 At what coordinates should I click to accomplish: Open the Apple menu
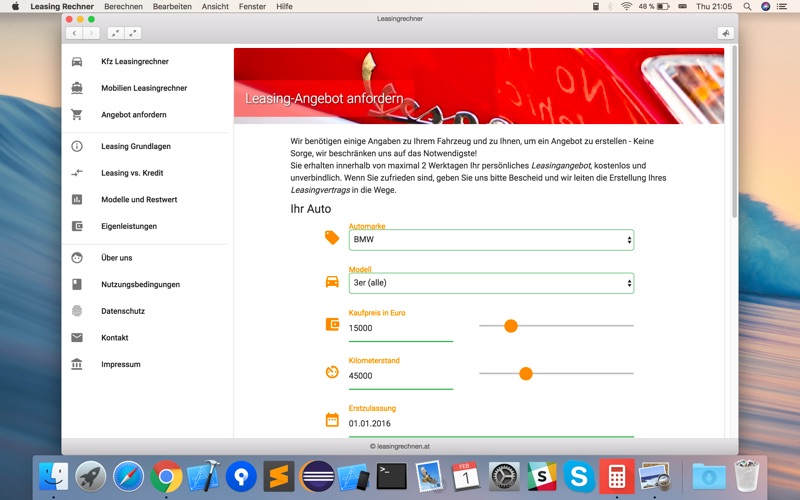[15, 6]
